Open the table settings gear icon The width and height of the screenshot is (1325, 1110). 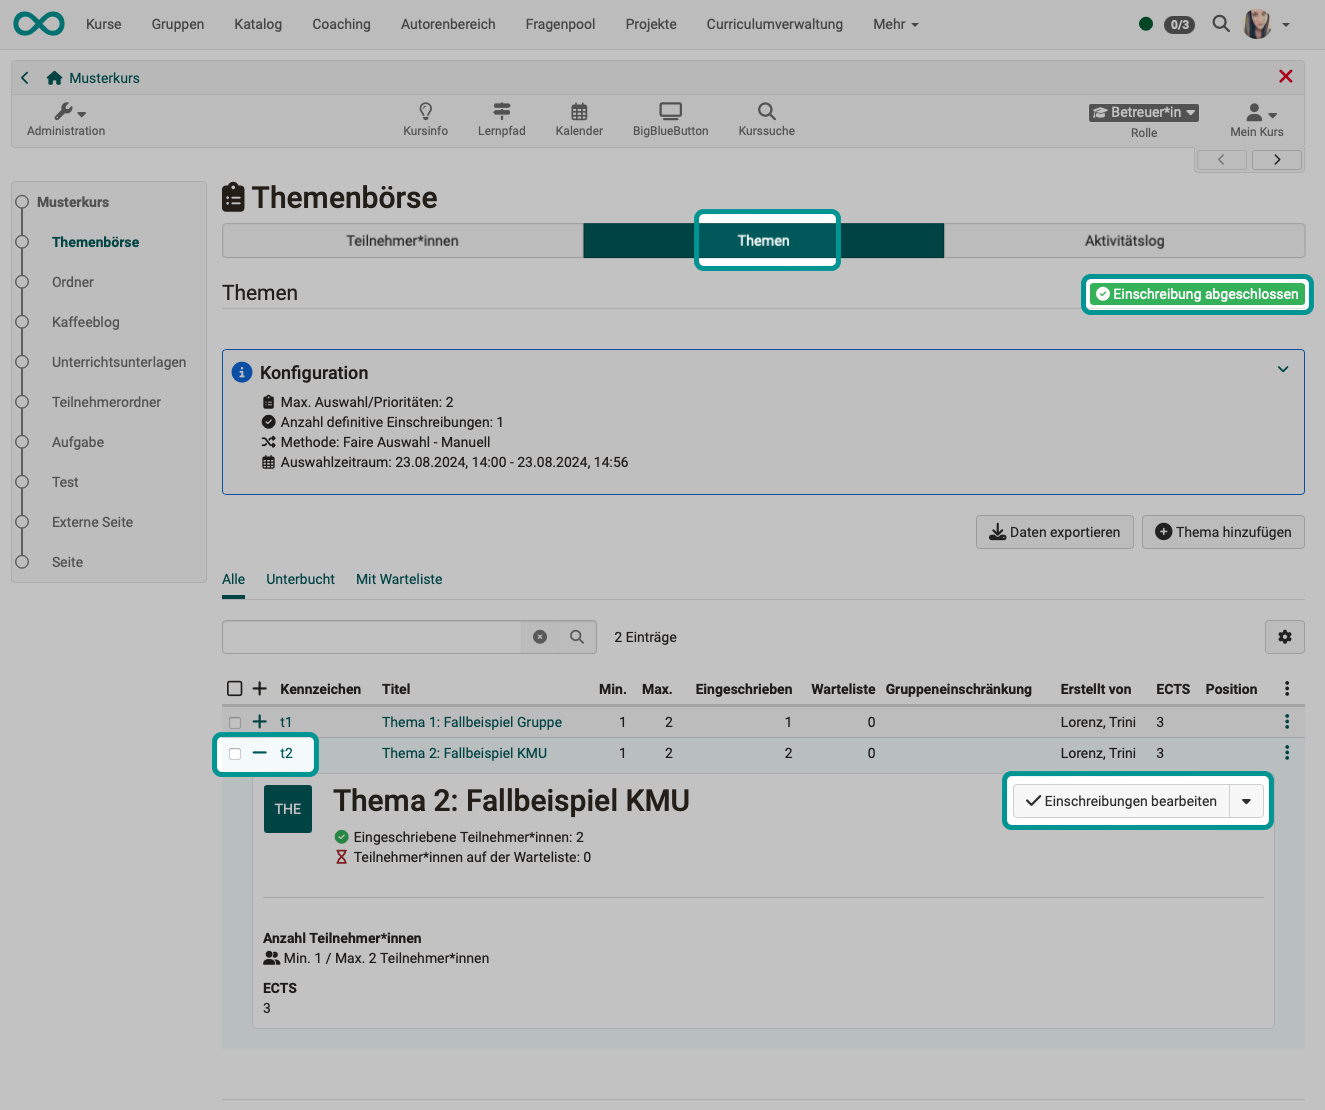[x=1284, y=637]
